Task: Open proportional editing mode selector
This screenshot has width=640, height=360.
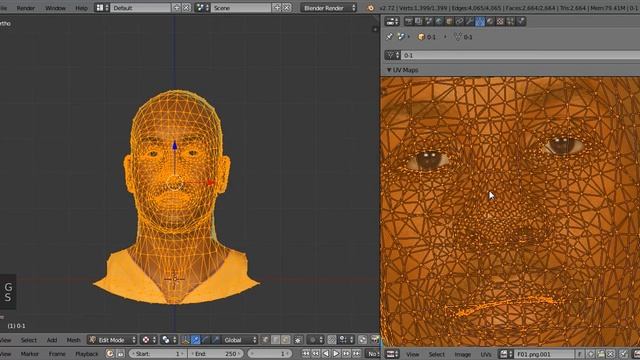Action: pyautogui.click(x=316, y=340)
